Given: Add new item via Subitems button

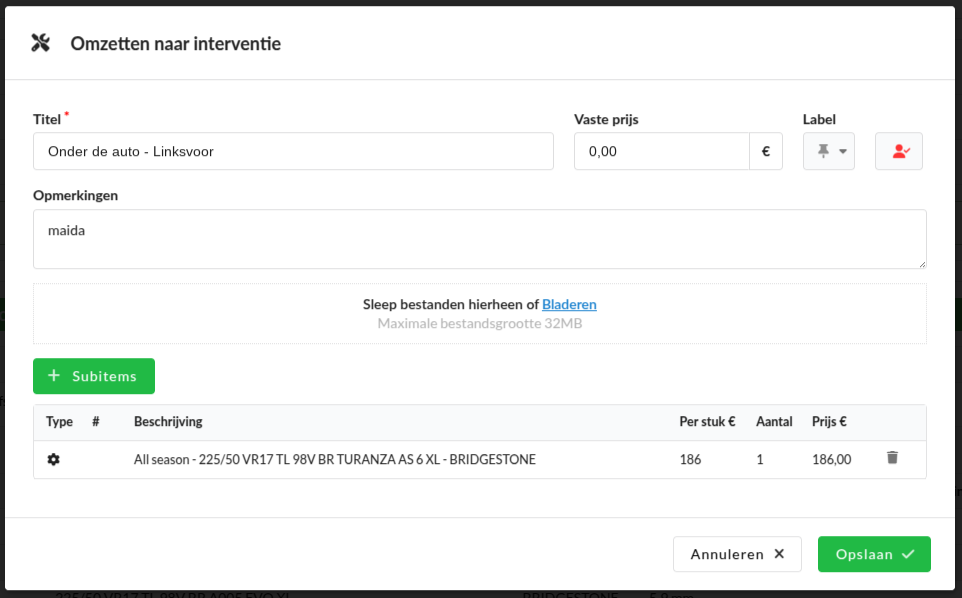Looking at the screenshot, I should pyautogui.click(x=94, y=376).
